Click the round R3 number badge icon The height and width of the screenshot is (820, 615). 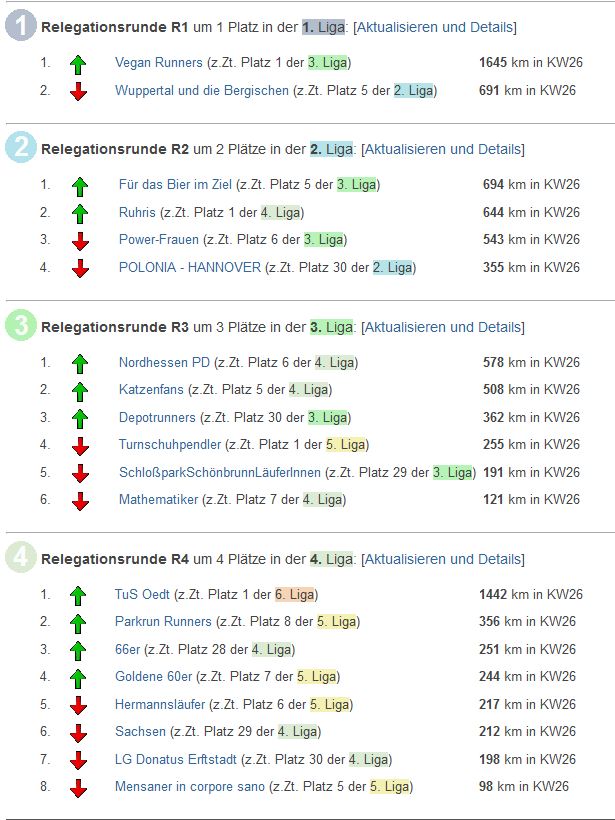point(21,327)
